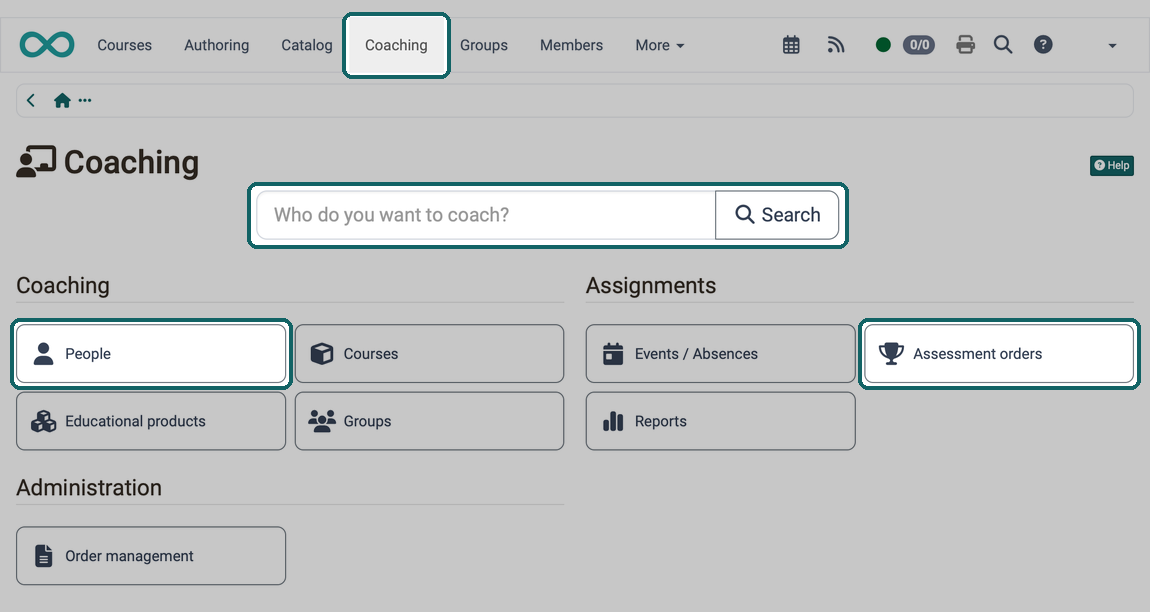Go back using breadcrumb left arrow

[31, 101]
